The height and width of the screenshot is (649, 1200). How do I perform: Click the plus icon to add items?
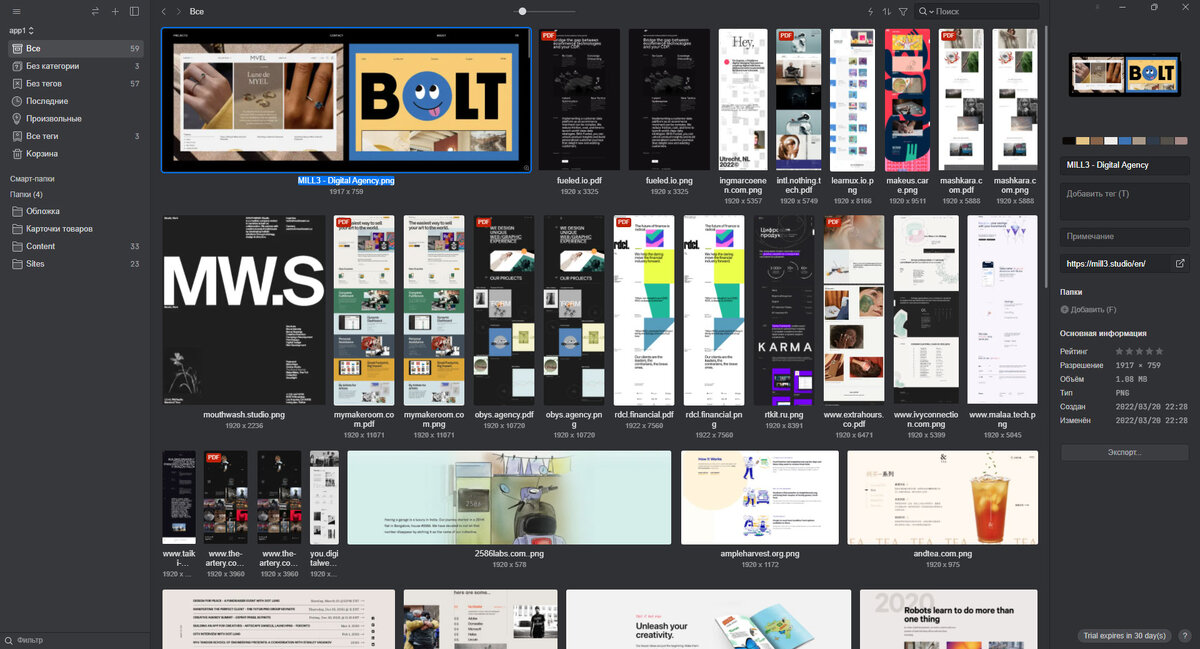click(115, 11)
